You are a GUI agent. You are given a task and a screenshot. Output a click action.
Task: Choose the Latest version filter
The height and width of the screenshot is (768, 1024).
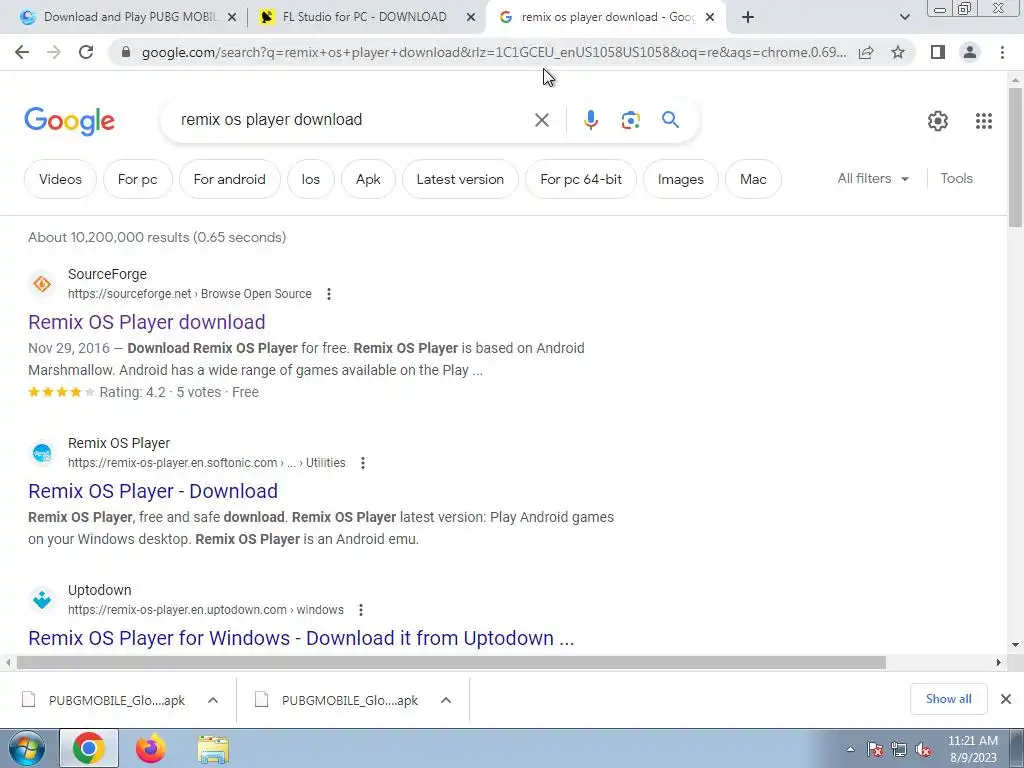[x=460, y=179]
